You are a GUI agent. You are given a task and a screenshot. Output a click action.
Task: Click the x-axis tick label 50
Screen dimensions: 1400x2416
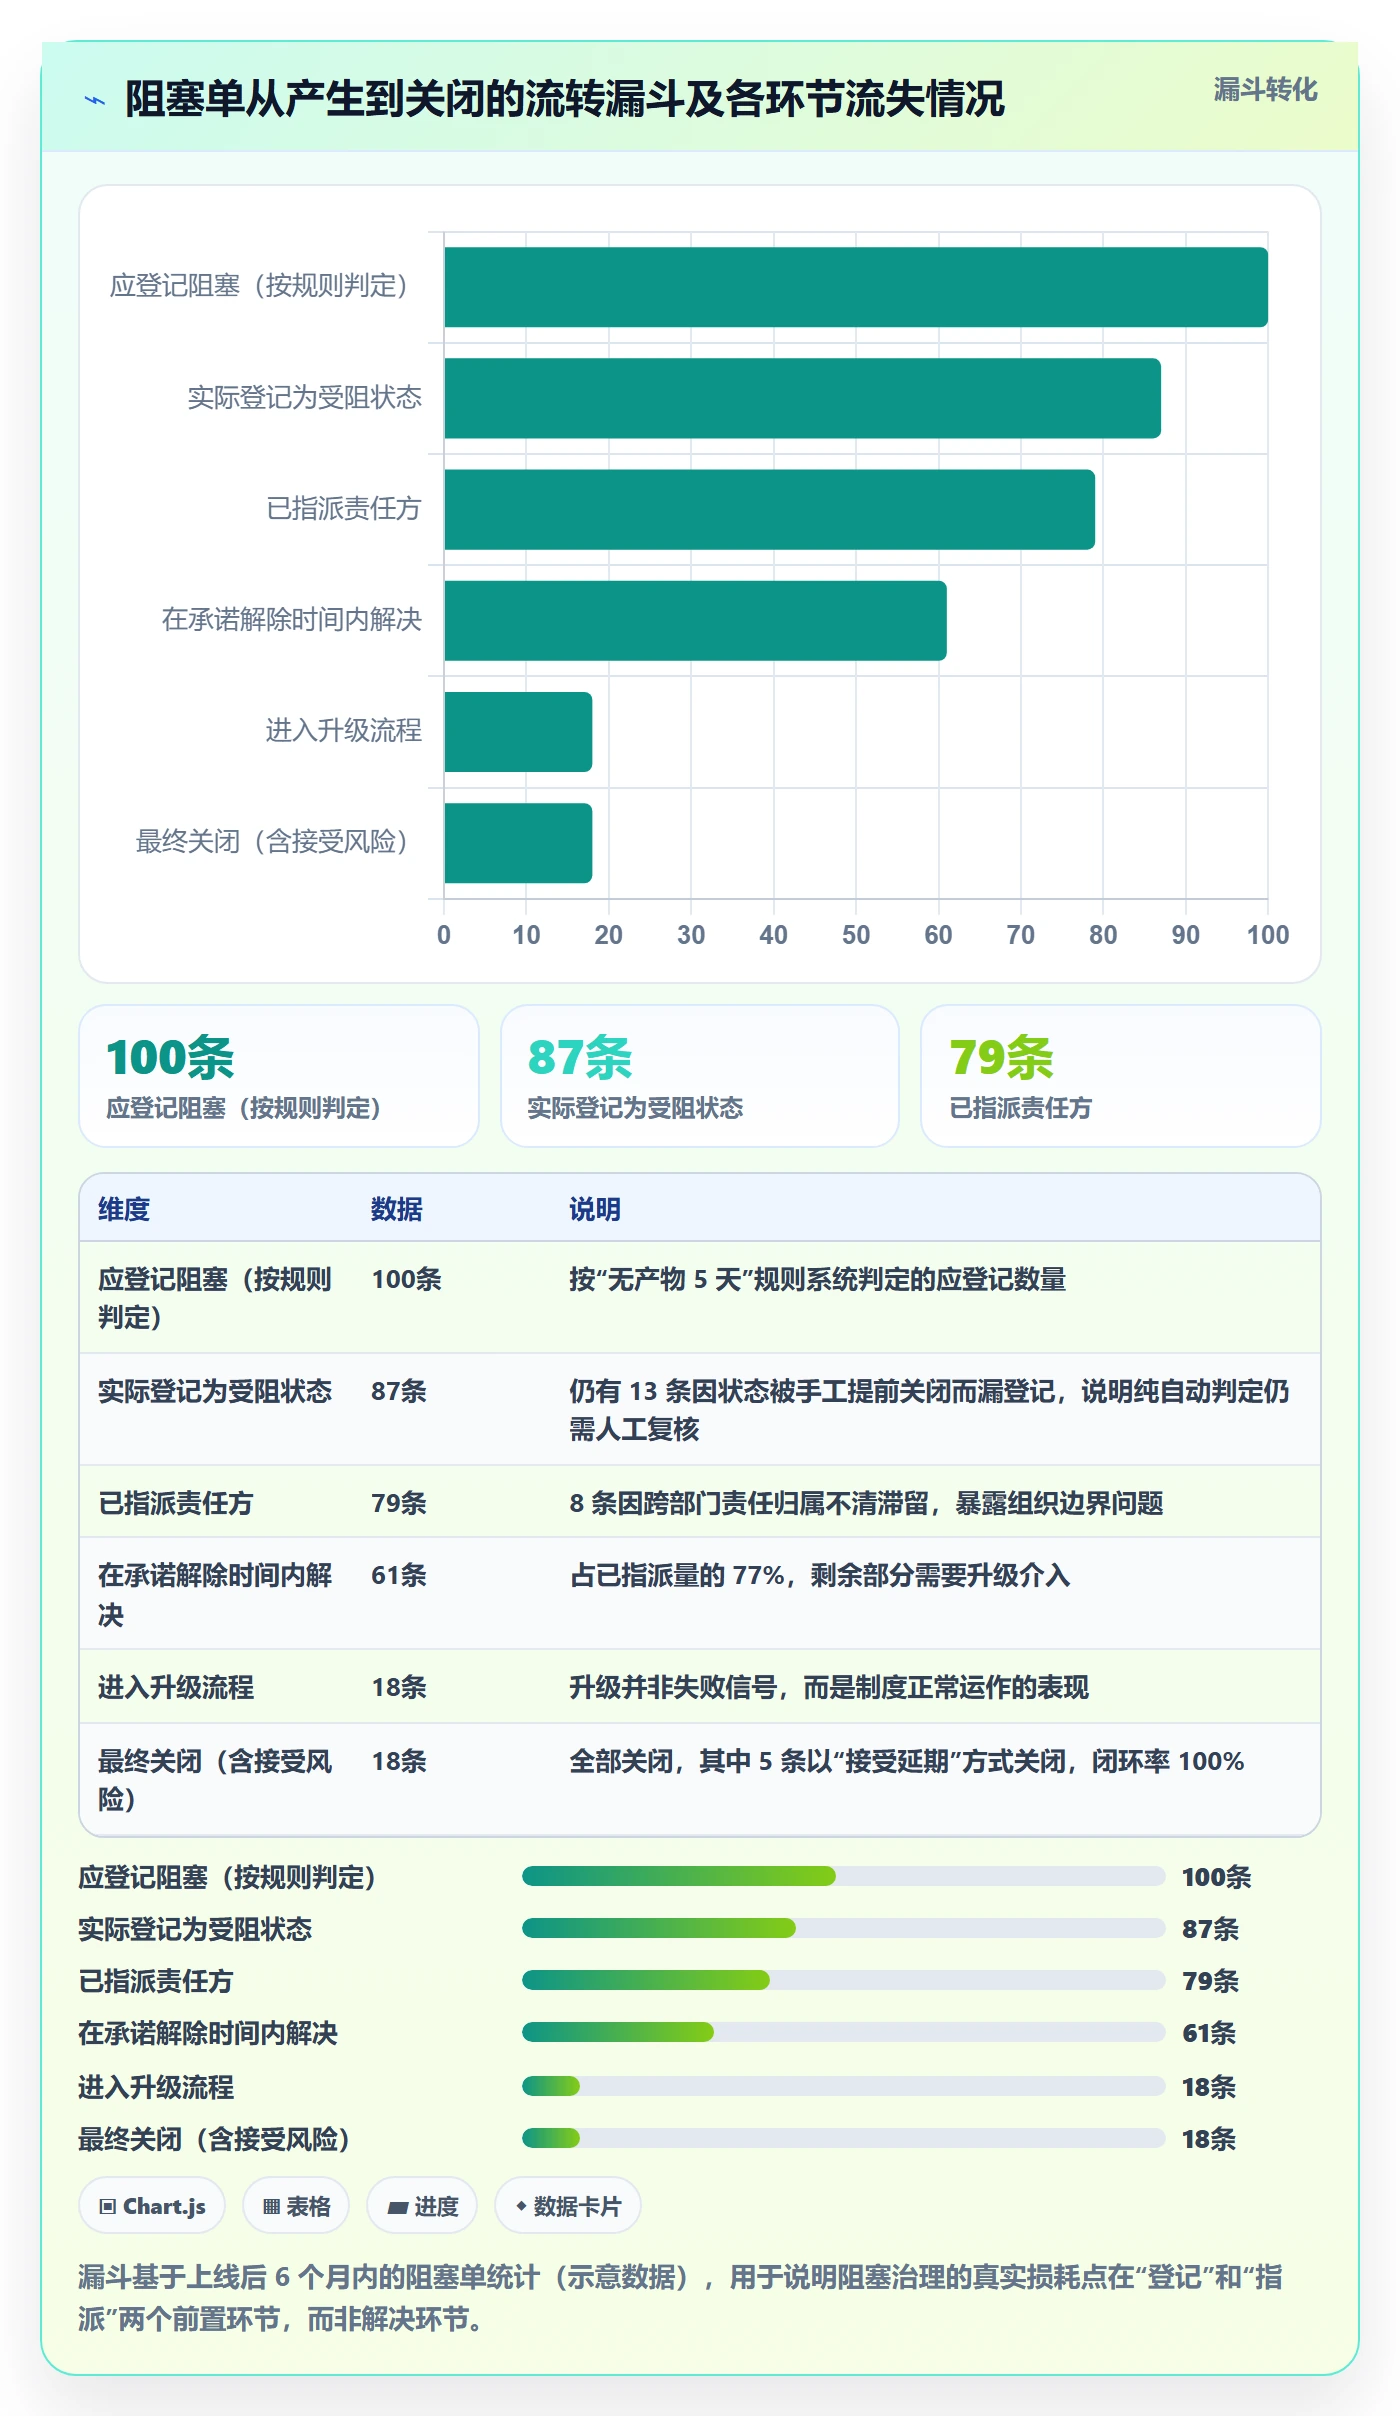(x=856, y=935)
